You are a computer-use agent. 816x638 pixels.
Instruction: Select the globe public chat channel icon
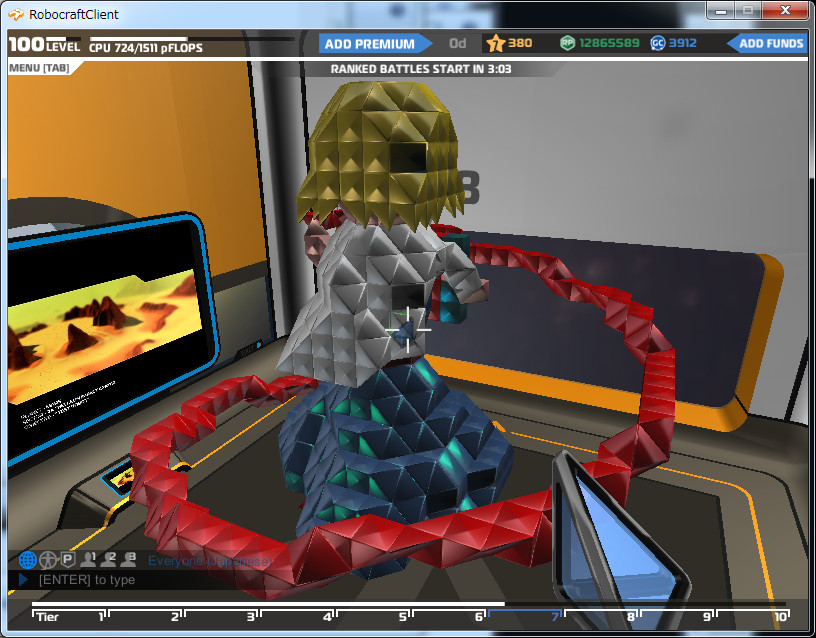(28, 560)
